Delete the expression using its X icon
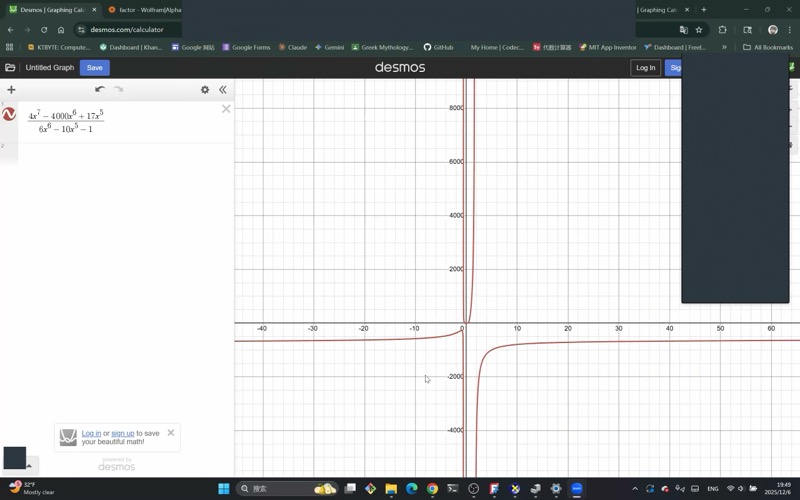This screenshot has width=800, height=500. [x=226, y=109]
